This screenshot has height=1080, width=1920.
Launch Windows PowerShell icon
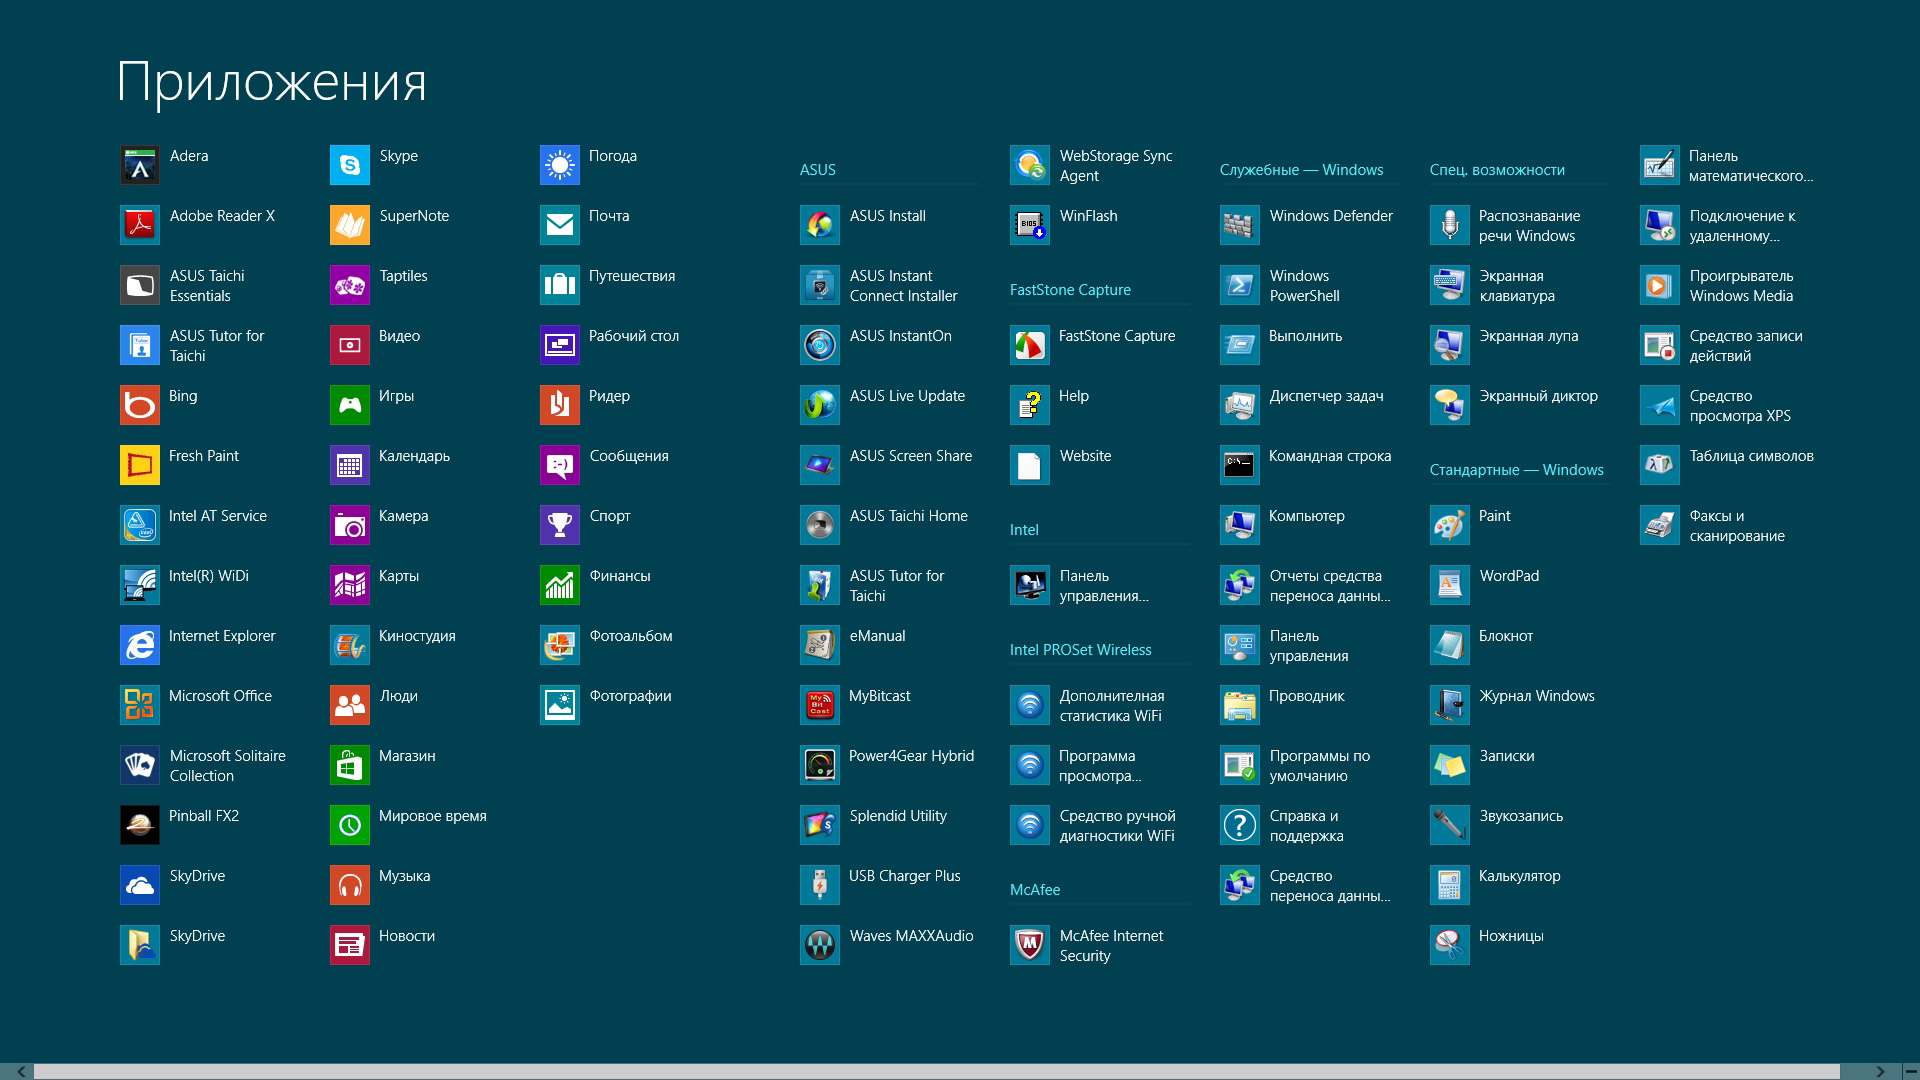pyautogui.click(x=1240, y=285)
